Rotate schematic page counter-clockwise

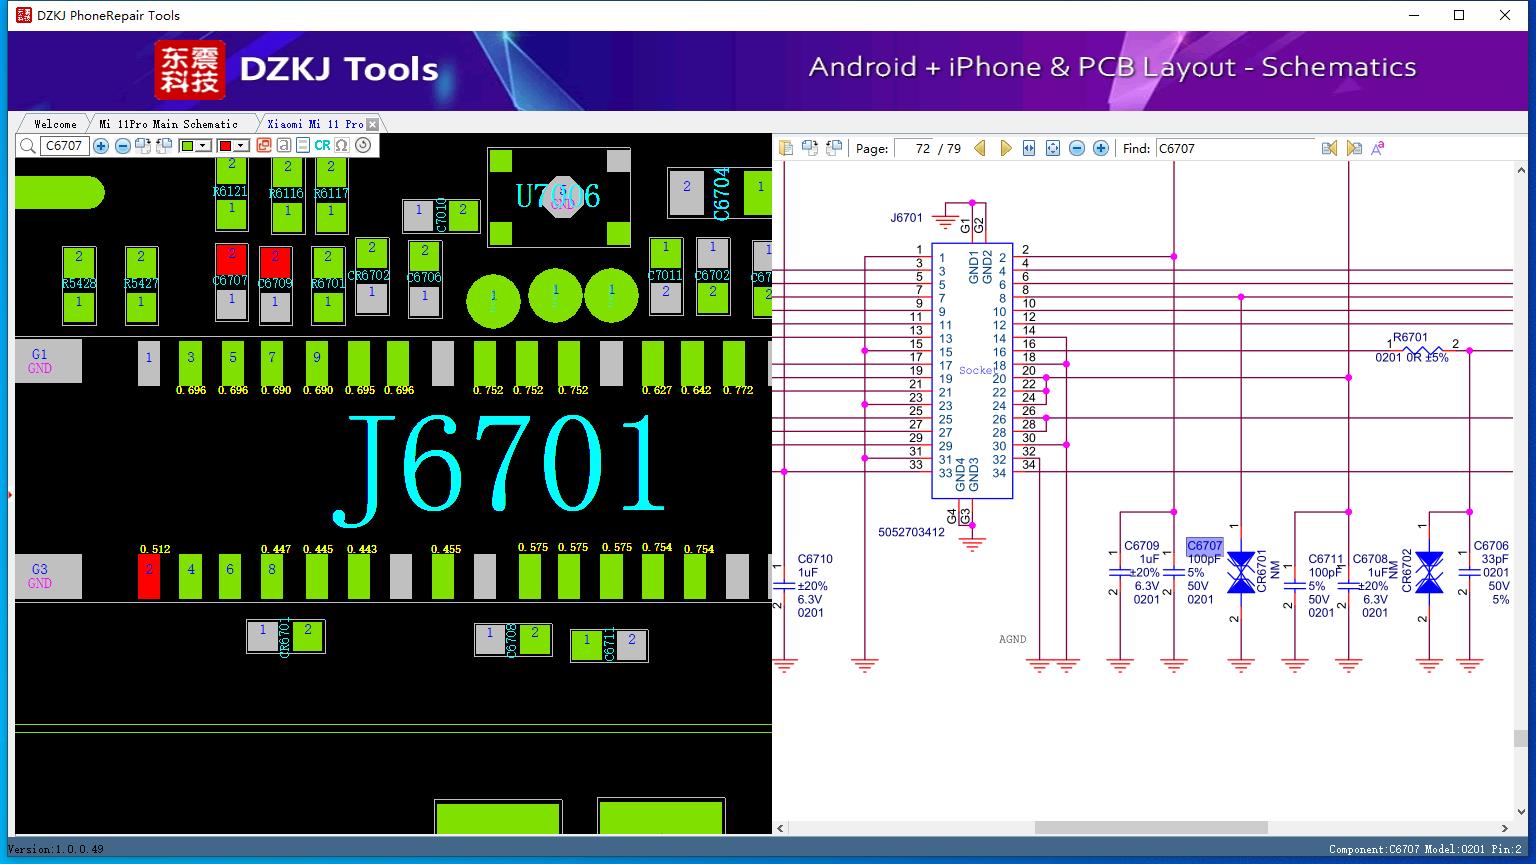point(832,148)
